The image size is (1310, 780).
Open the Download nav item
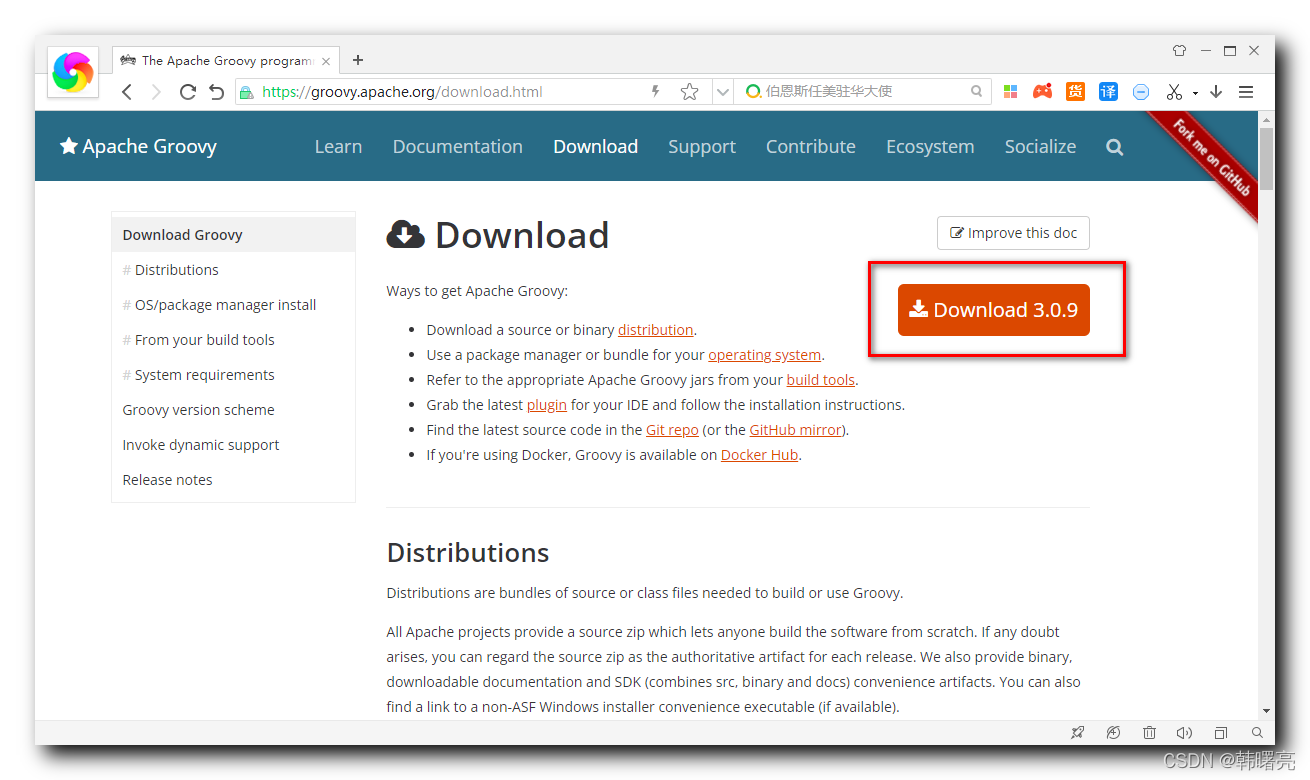596,146
